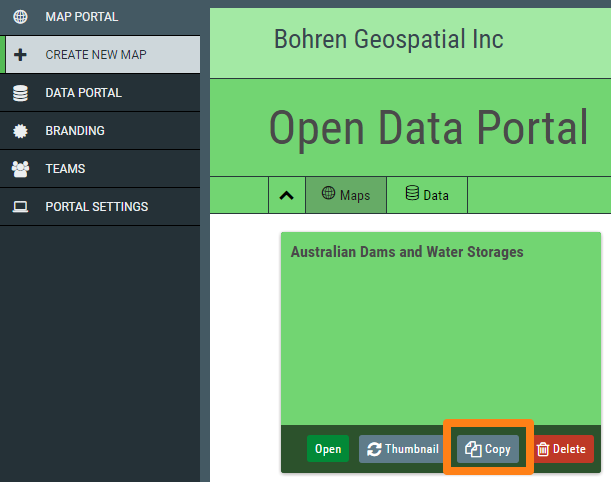Click the Teams people icon
611x482 pixels.
pyautogui.click(x=20, y=169)
